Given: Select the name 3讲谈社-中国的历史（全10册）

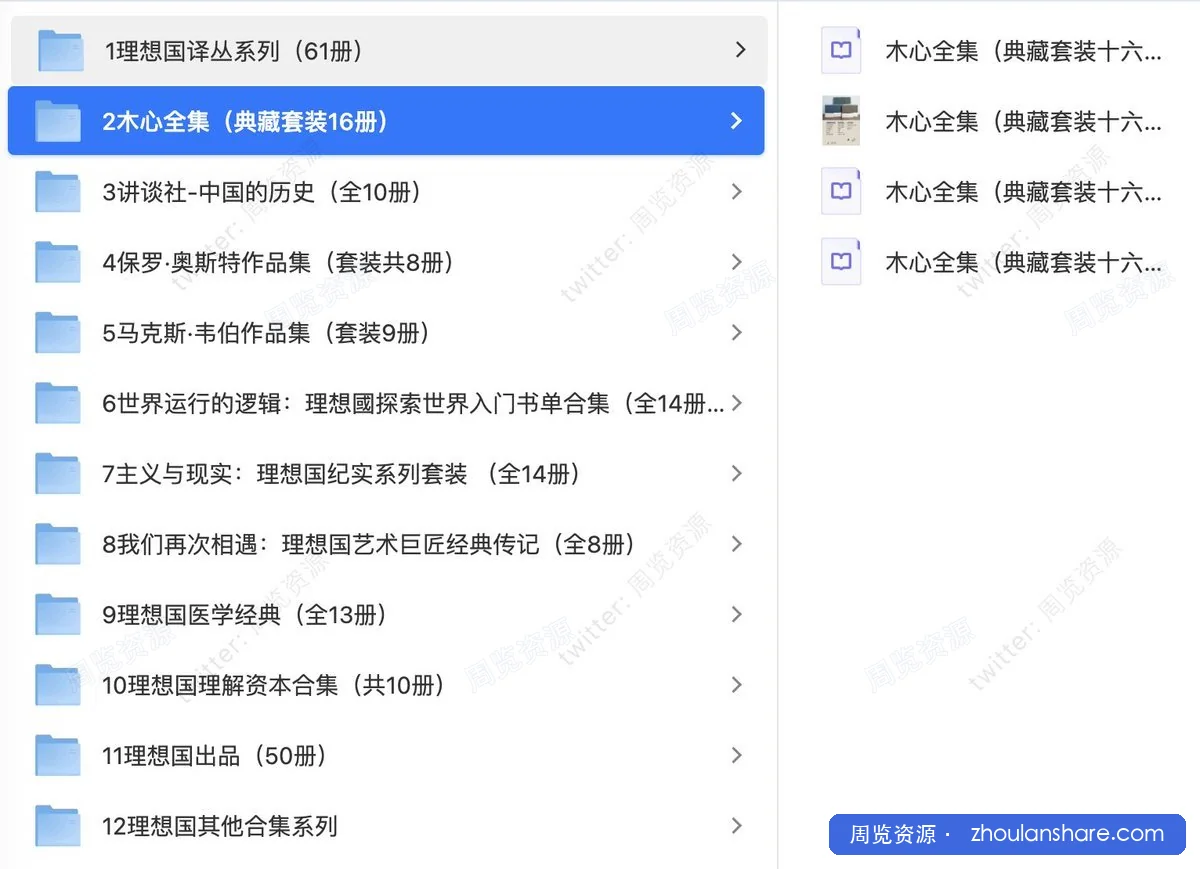Looking at the screenshot, I should coord(262,192).
